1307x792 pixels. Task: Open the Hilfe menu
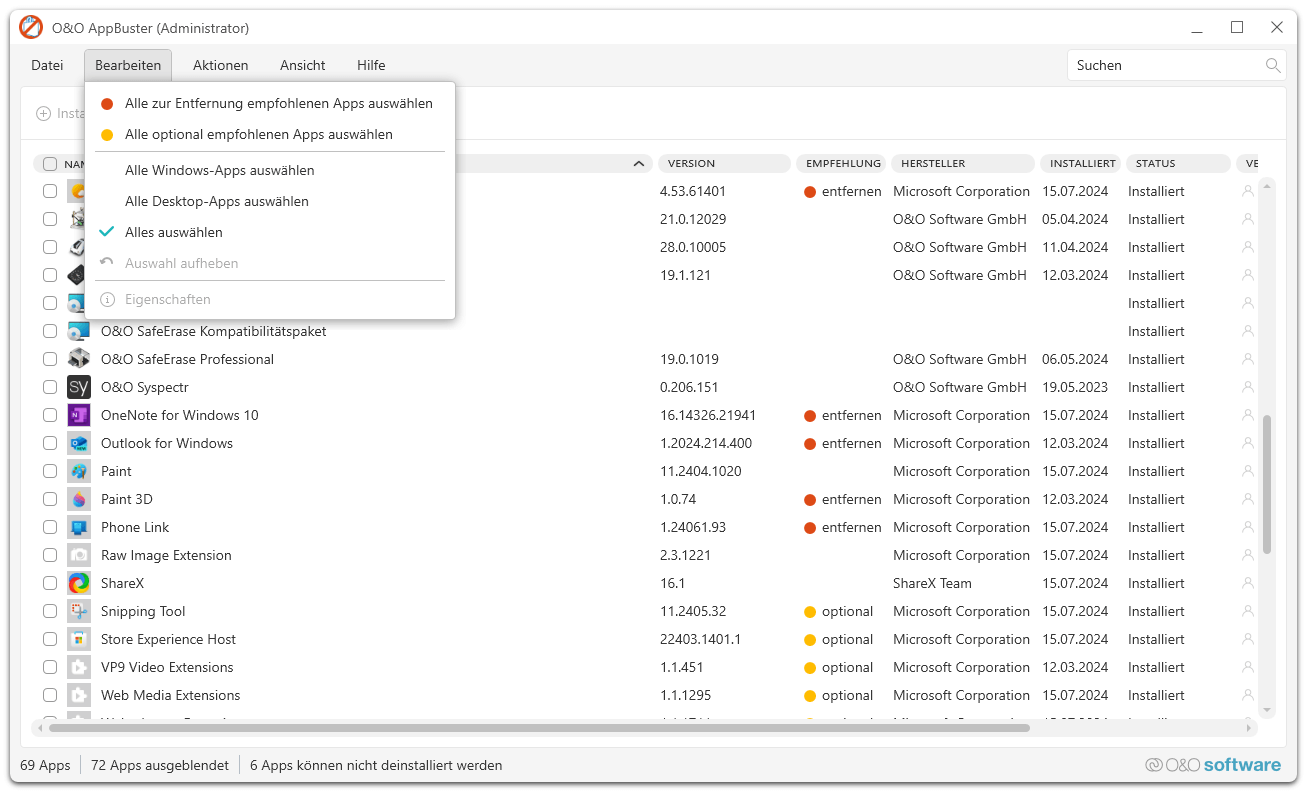click(371, 65)
